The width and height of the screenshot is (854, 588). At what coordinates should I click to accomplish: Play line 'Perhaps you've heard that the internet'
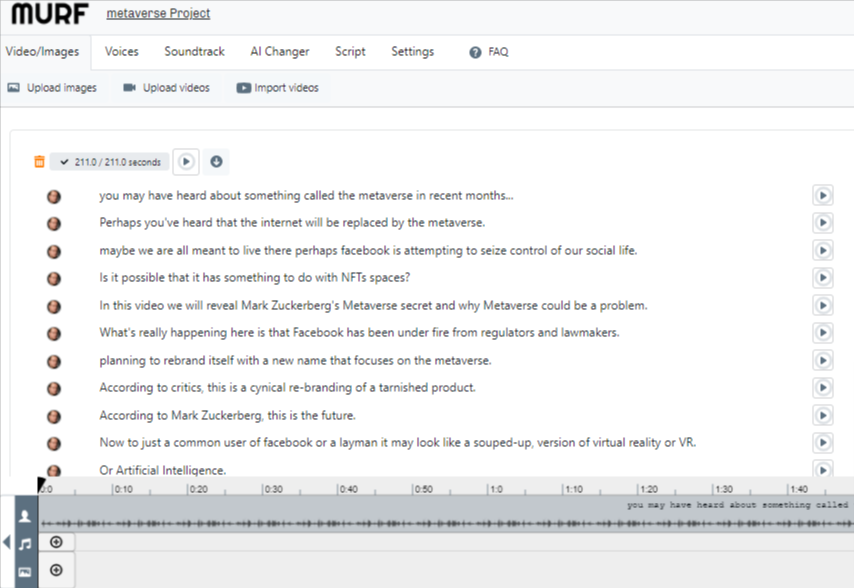(x=822, y=223)
